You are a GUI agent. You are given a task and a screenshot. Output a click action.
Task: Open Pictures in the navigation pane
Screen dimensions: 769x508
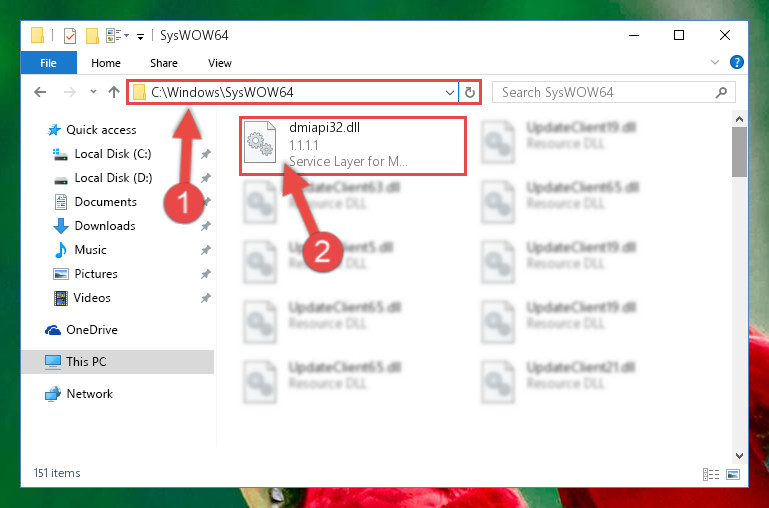pyautogui.click(x=85, y=274)
